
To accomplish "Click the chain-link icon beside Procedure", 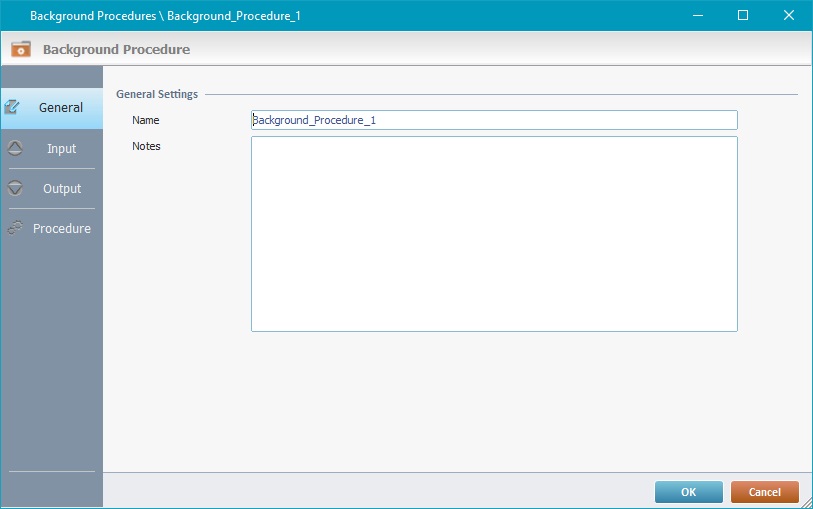I will pos(15,228).
